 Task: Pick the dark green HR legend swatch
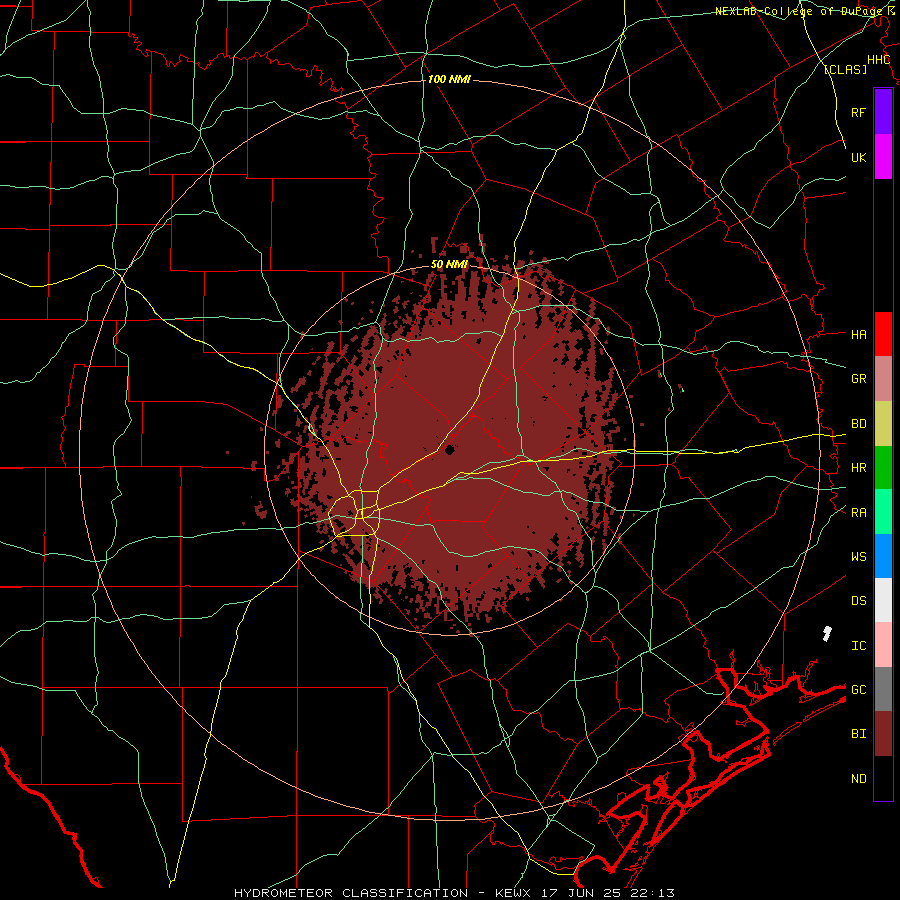pyautogui.click(x=883, y=468)
